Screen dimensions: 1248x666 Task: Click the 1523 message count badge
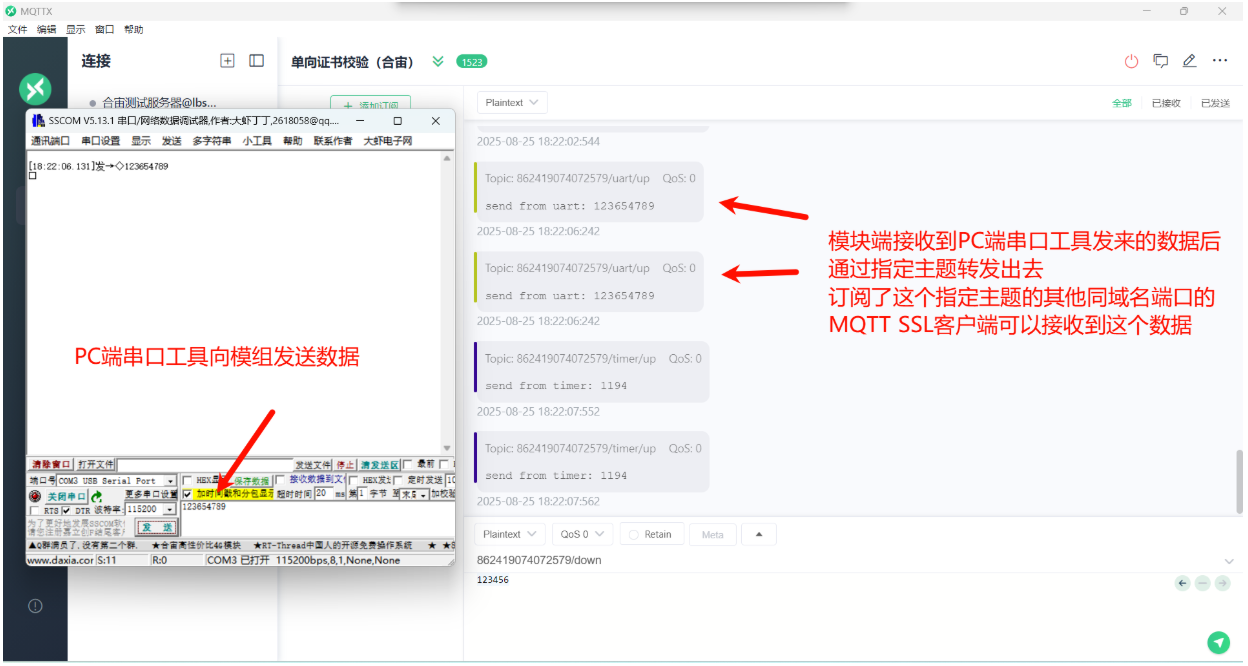(472, 62)
